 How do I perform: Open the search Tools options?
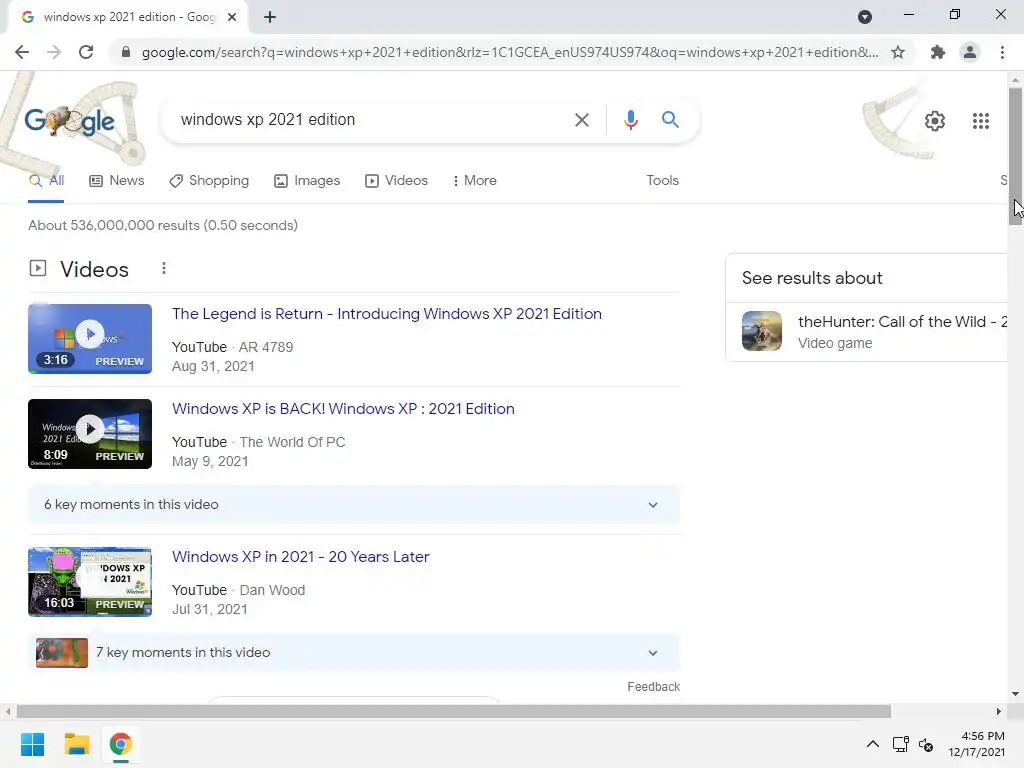tap(662, 180)
